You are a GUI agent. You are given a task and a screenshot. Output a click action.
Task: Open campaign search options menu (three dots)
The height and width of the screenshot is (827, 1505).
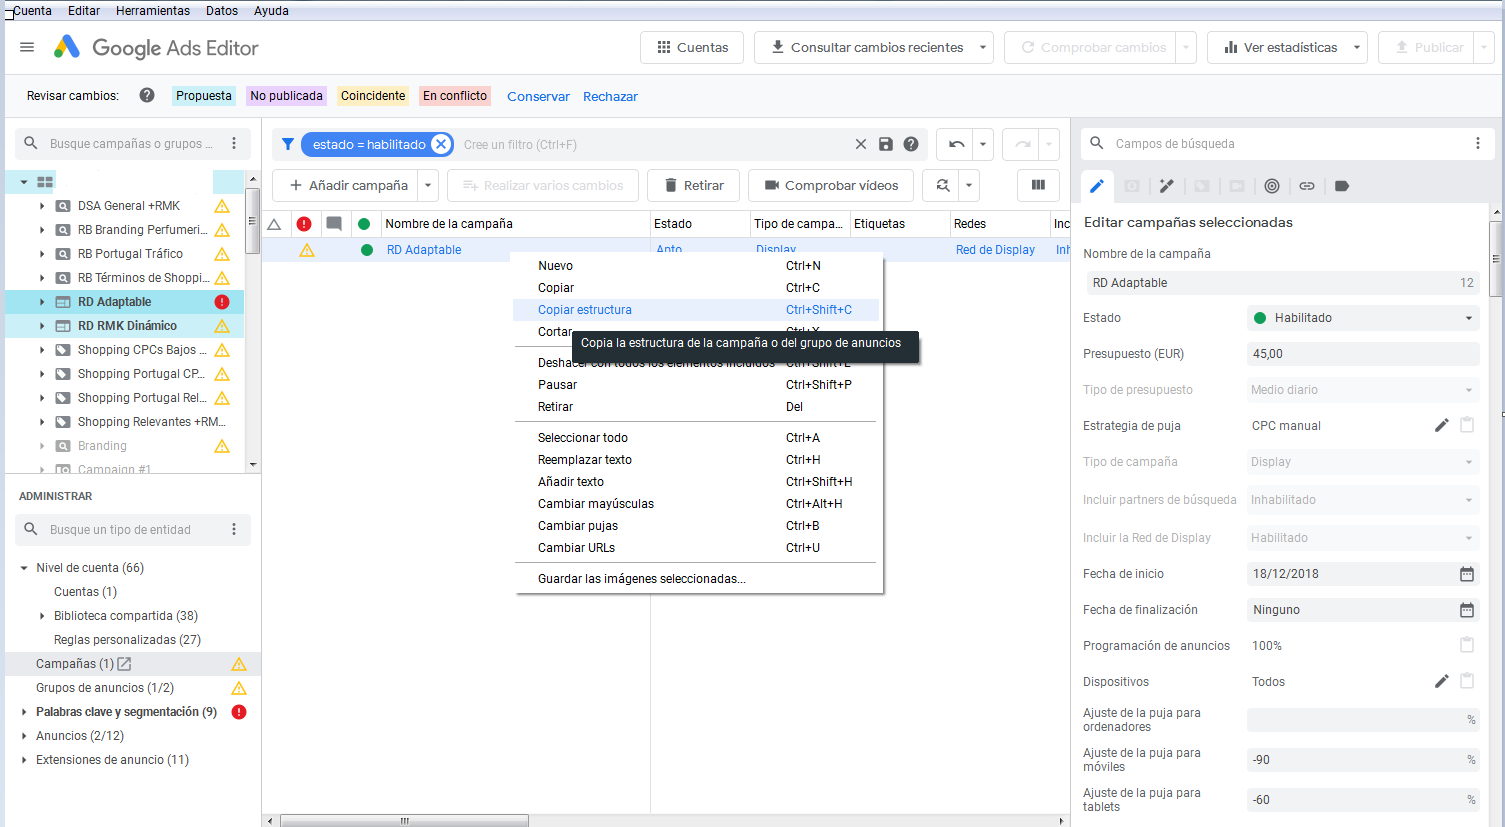234,143
